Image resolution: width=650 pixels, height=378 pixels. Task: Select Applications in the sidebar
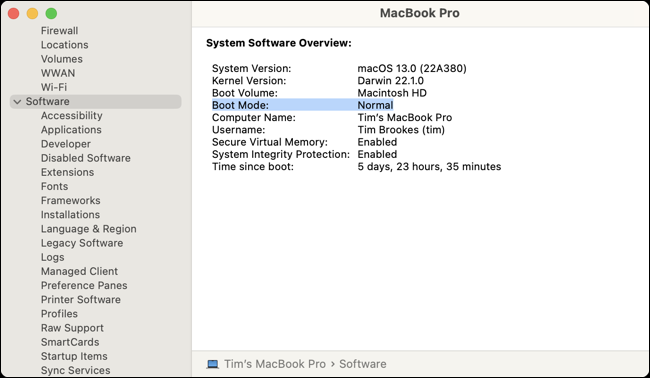point(71,130)
